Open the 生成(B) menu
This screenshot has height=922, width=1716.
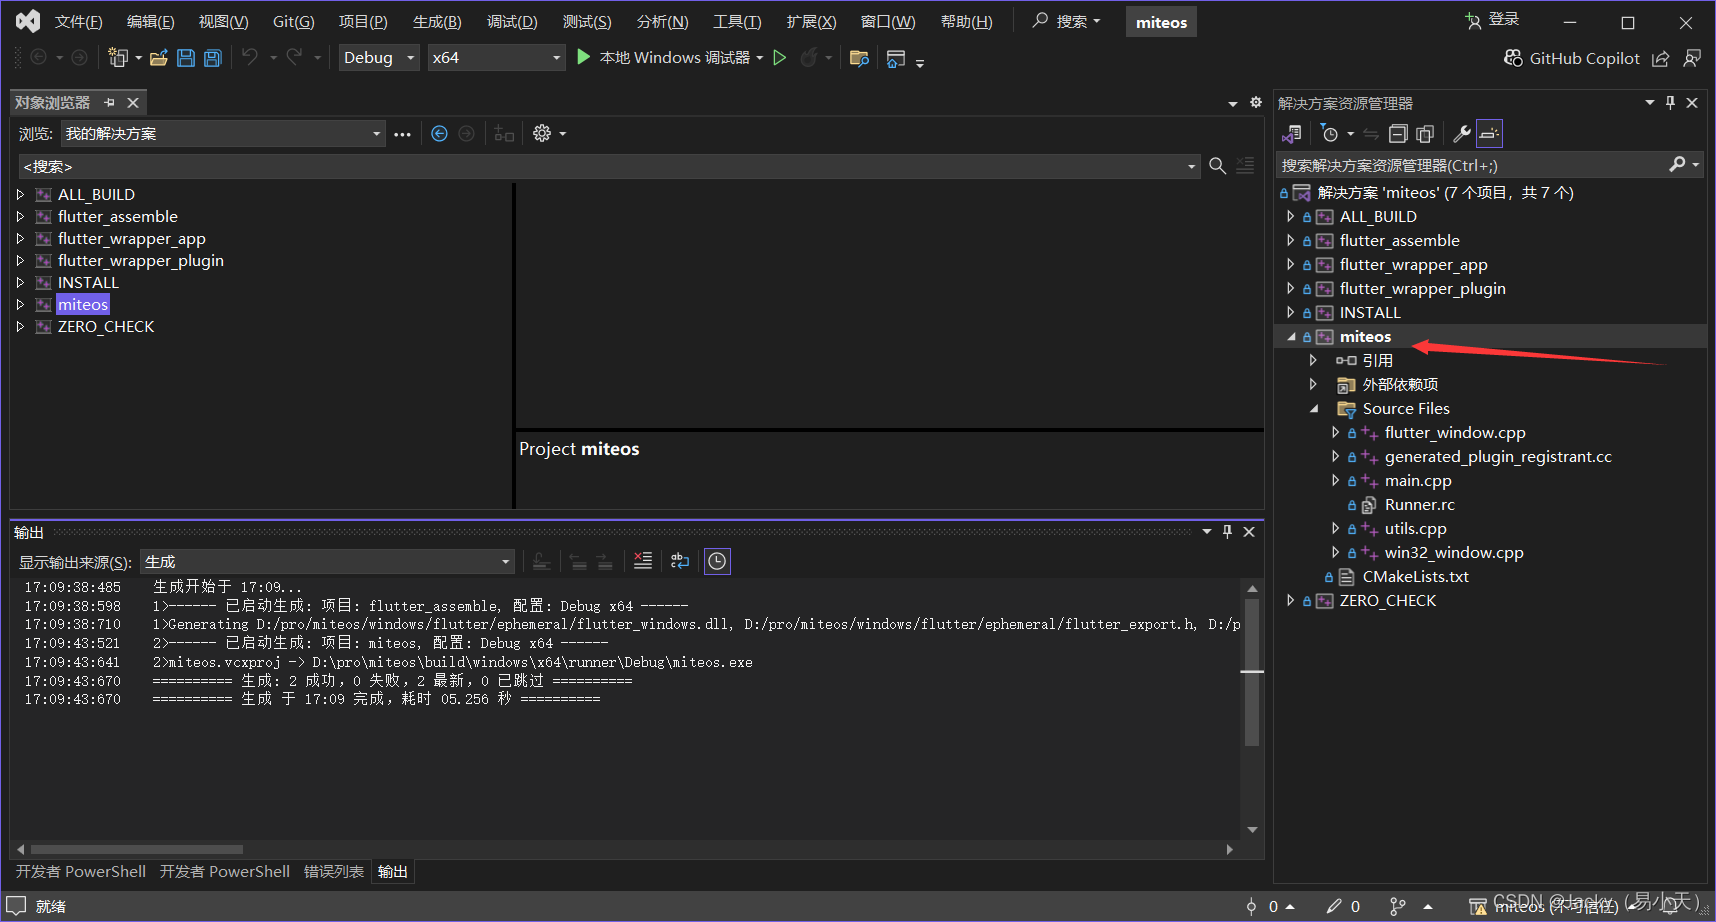pyautogui.click(x=437, y=22)
